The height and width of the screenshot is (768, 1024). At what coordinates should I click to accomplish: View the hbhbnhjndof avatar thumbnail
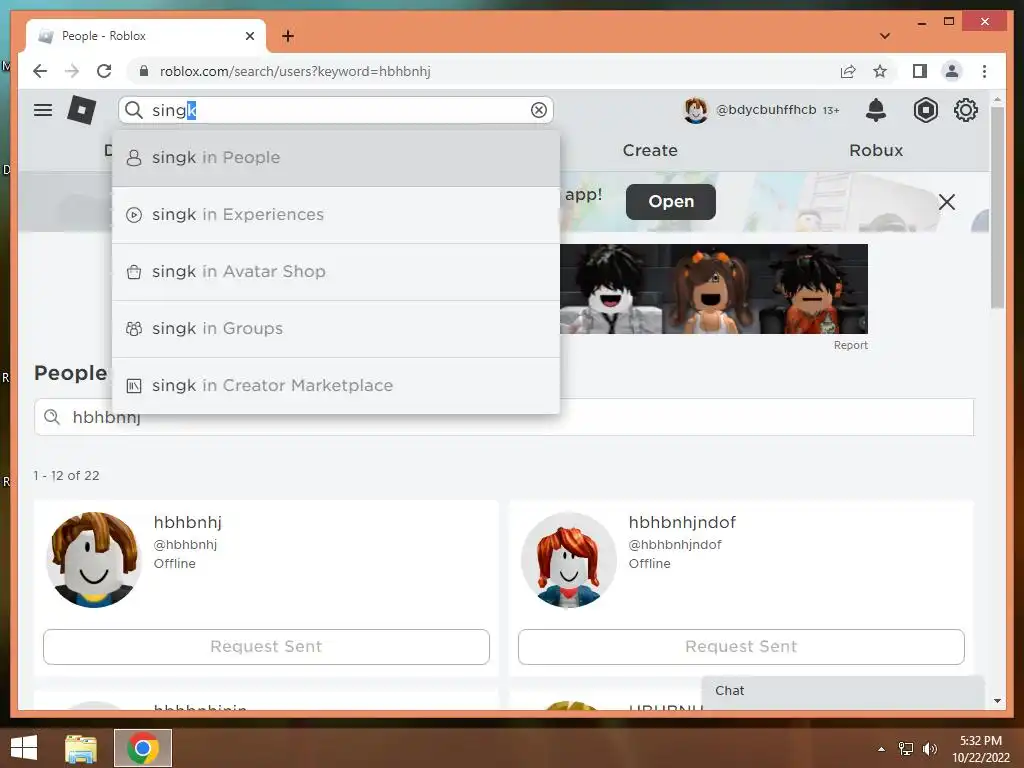click(569, 560)
